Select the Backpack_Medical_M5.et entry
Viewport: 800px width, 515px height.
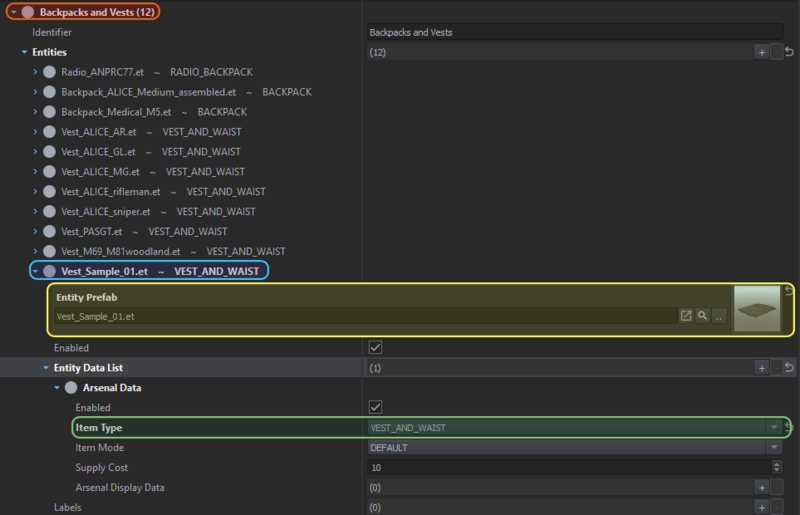116,112
